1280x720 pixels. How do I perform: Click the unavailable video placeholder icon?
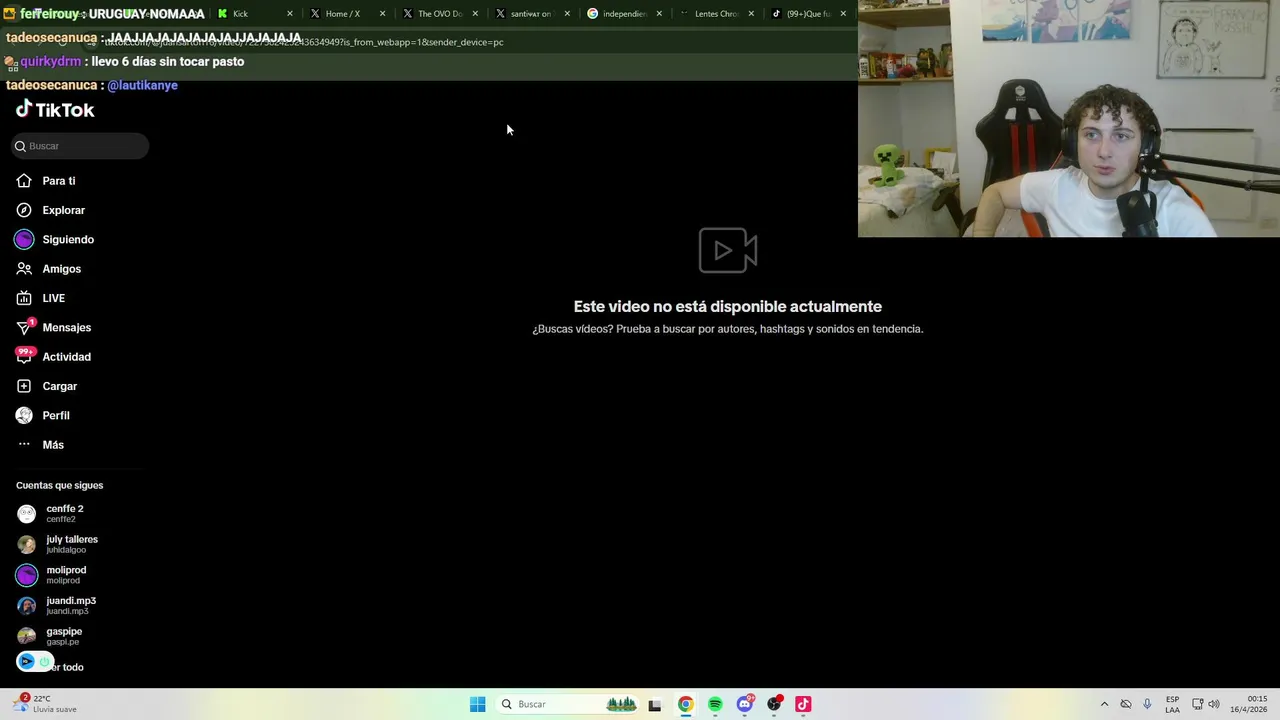728,250
